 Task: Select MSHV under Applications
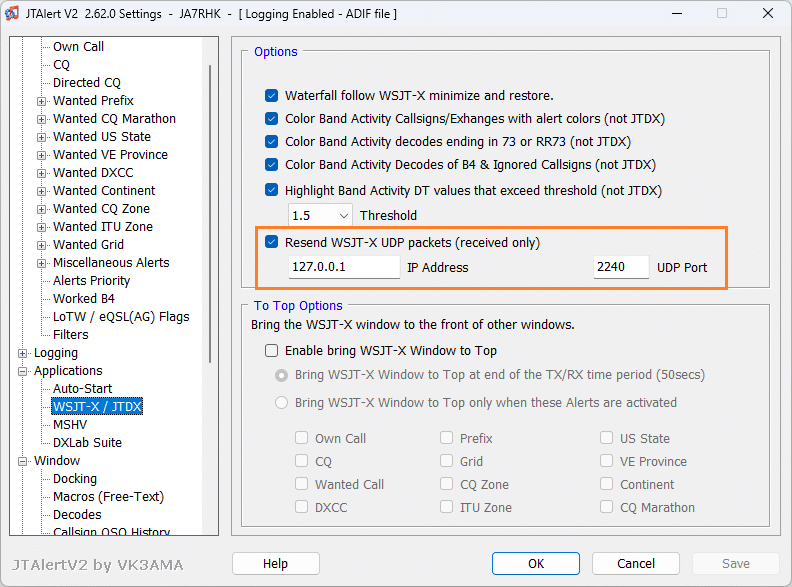(x=70, y=424)
